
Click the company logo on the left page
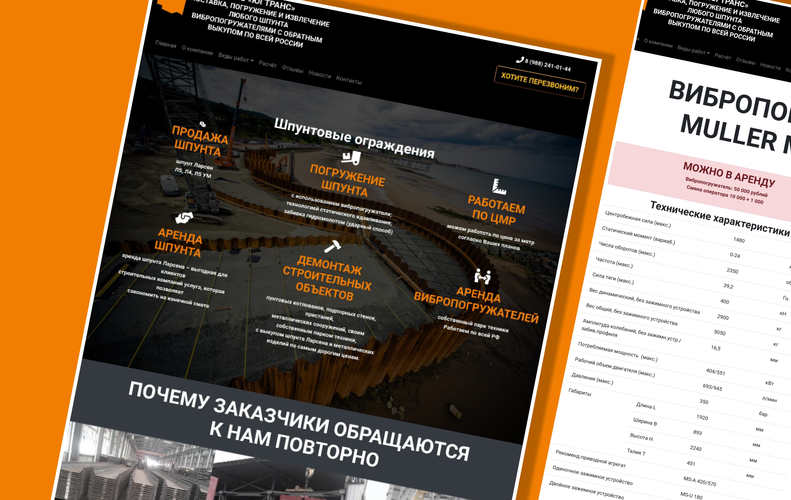[173, 8]
